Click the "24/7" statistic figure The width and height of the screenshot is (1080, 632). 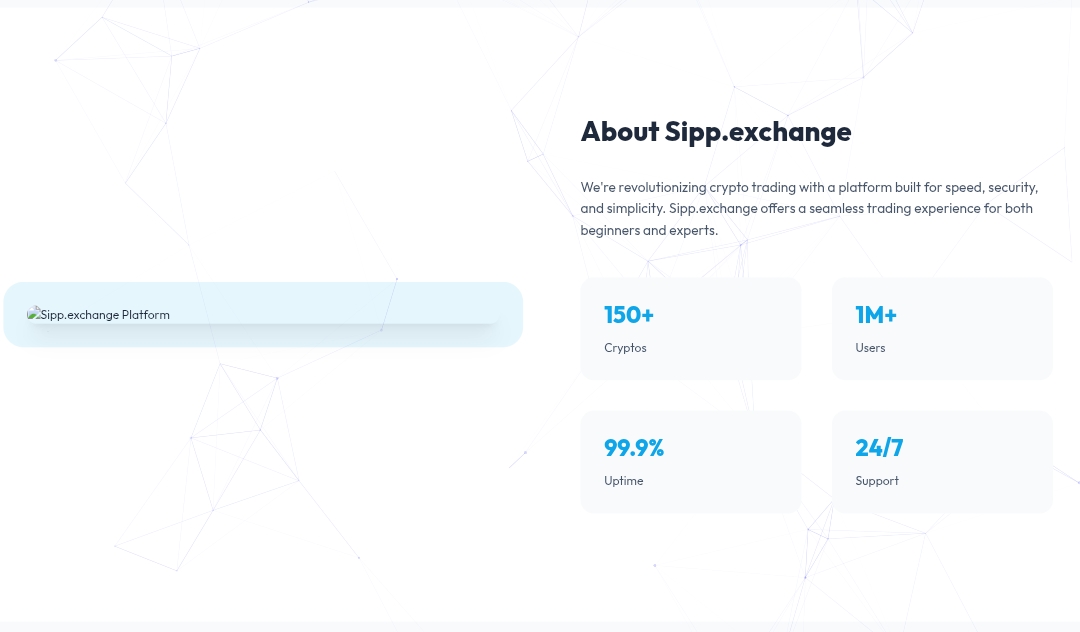click(879, 448)
